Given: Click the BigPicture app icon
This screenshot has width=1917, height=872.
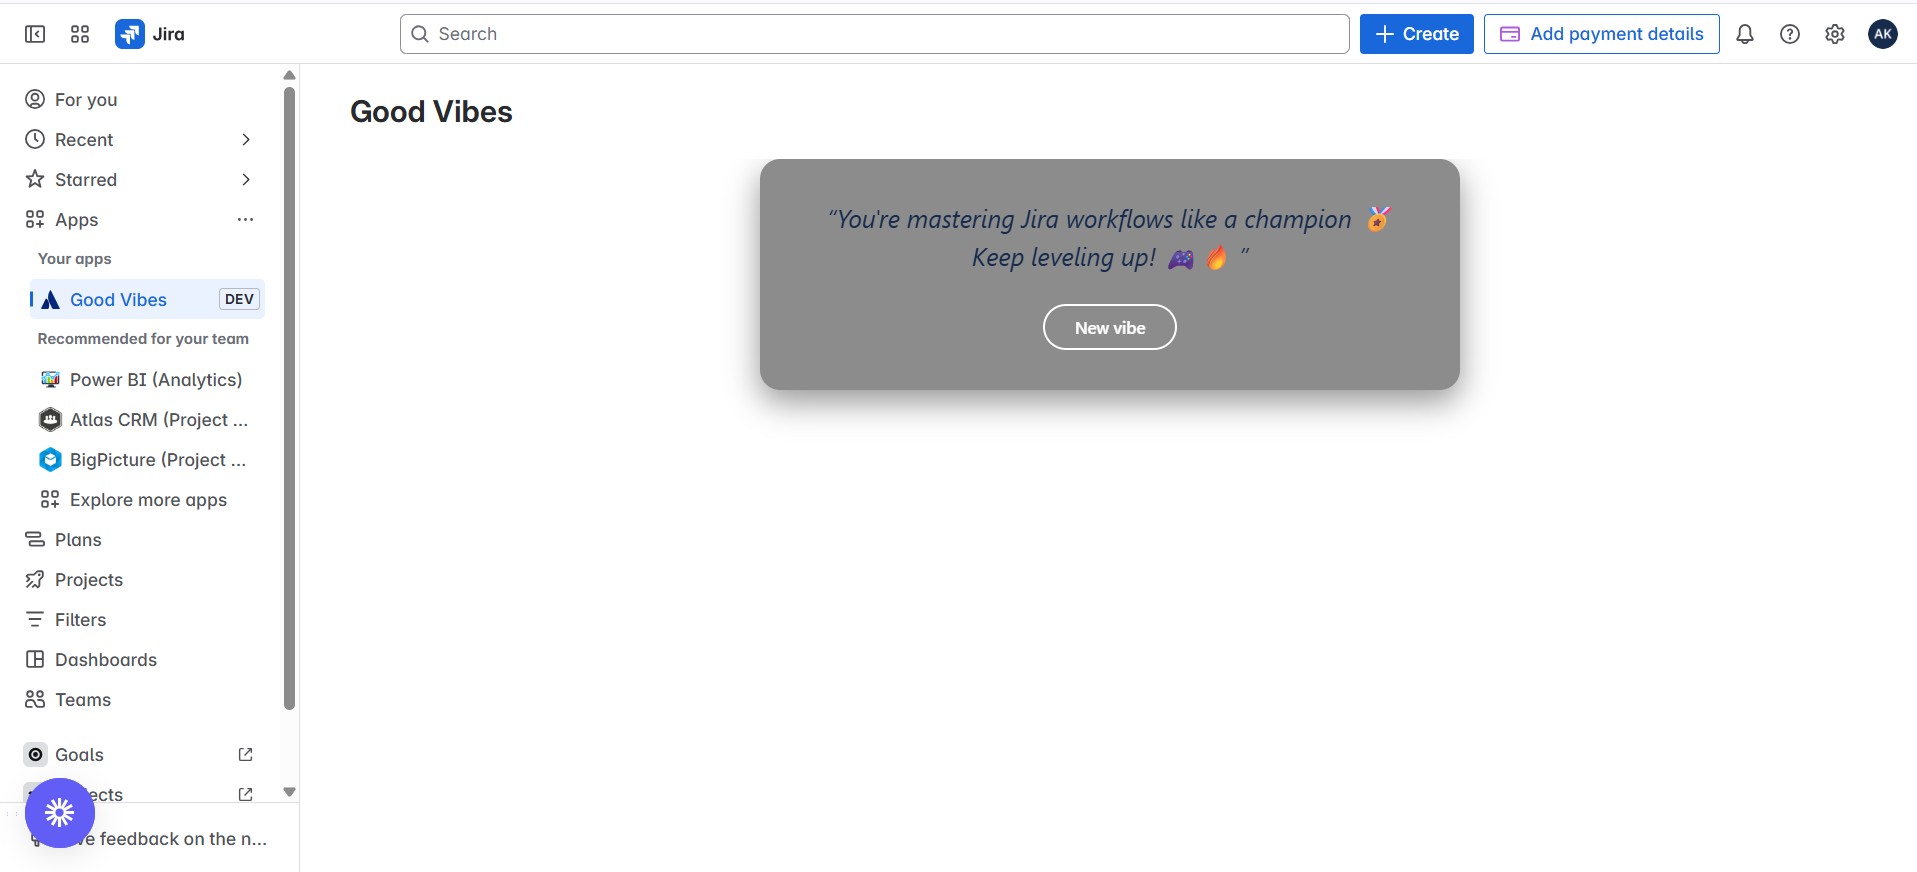Looking at the screenshot, I should tap(50, 459).
